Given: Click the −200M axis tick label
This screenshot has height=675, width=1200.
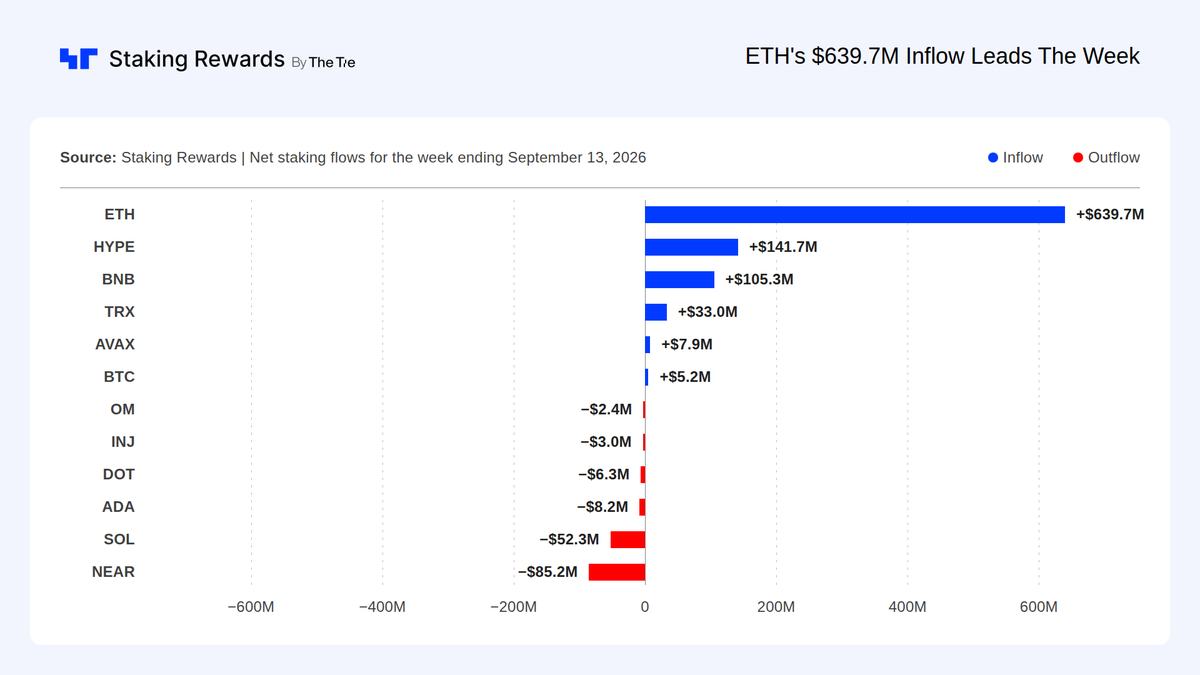Looking at the screenshot, I should (513, 606).
